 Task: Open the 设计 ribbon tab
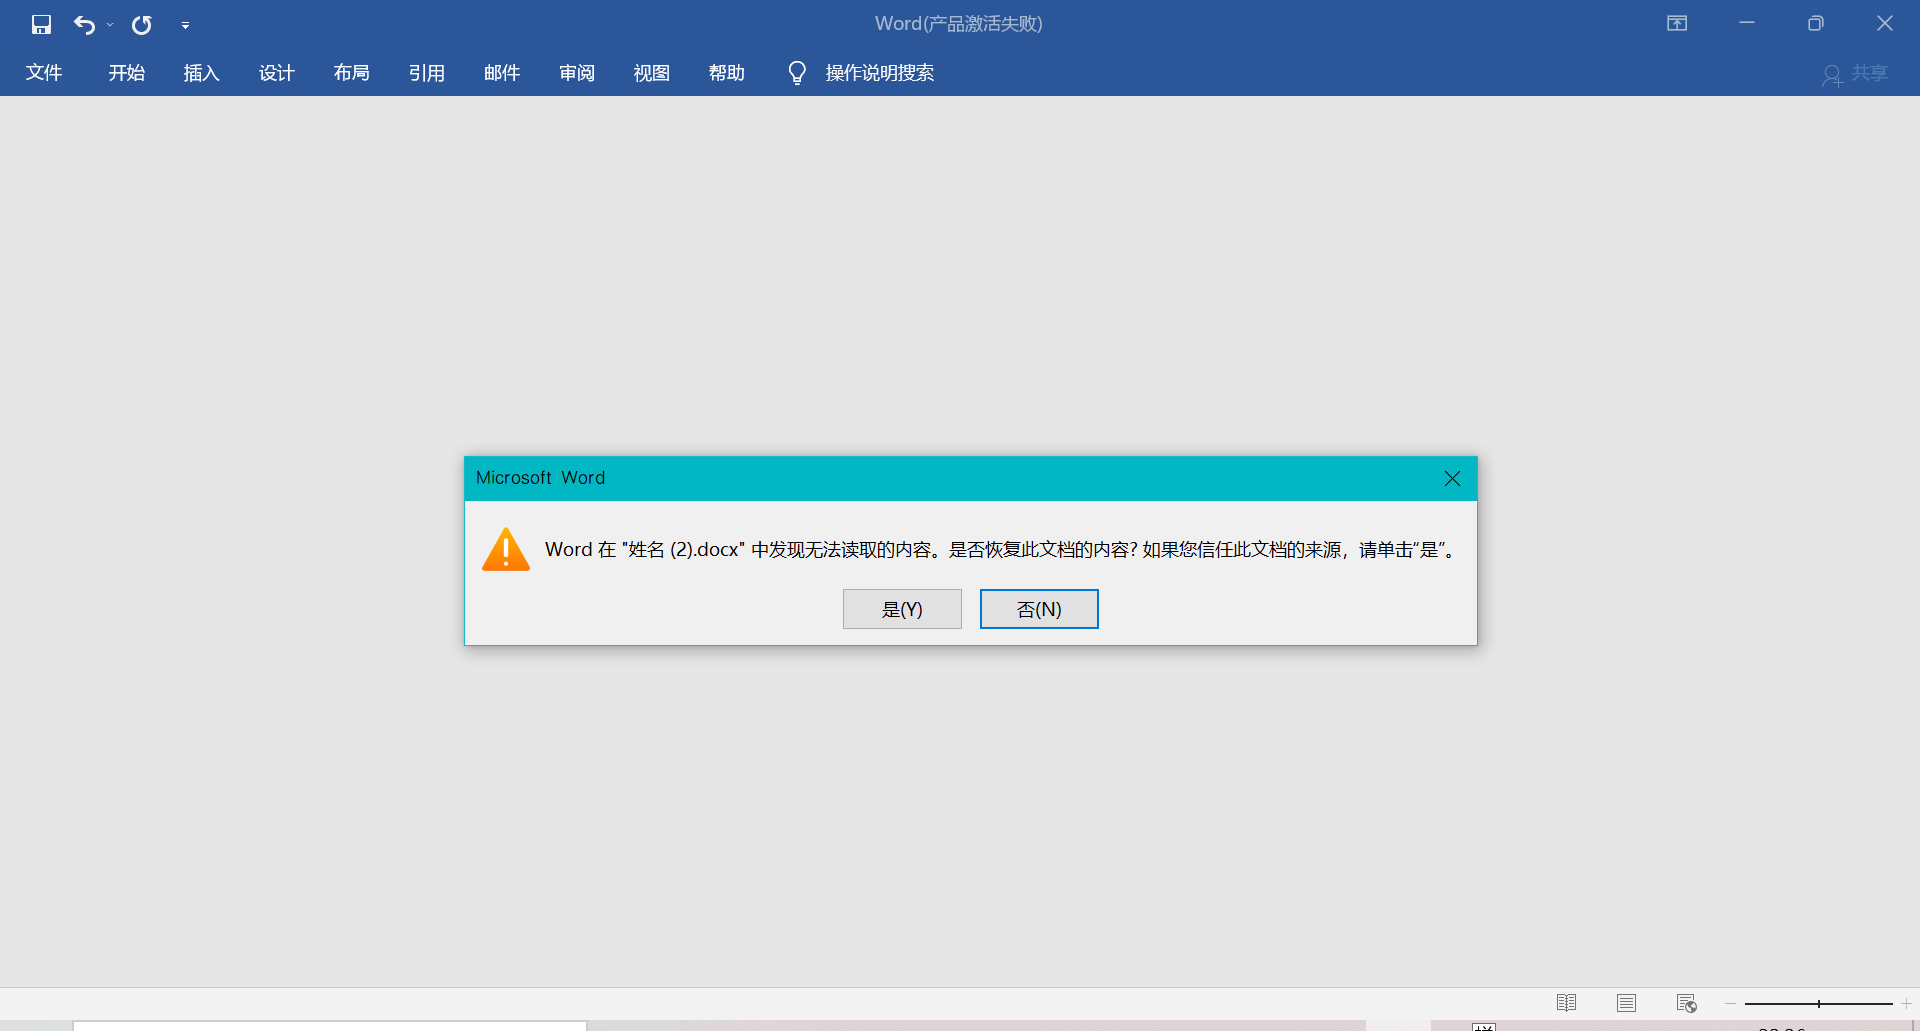[x=277, y=73]
